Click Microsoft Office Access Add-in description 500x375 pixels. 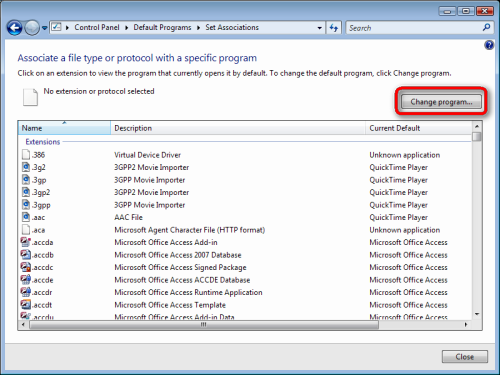166,242
